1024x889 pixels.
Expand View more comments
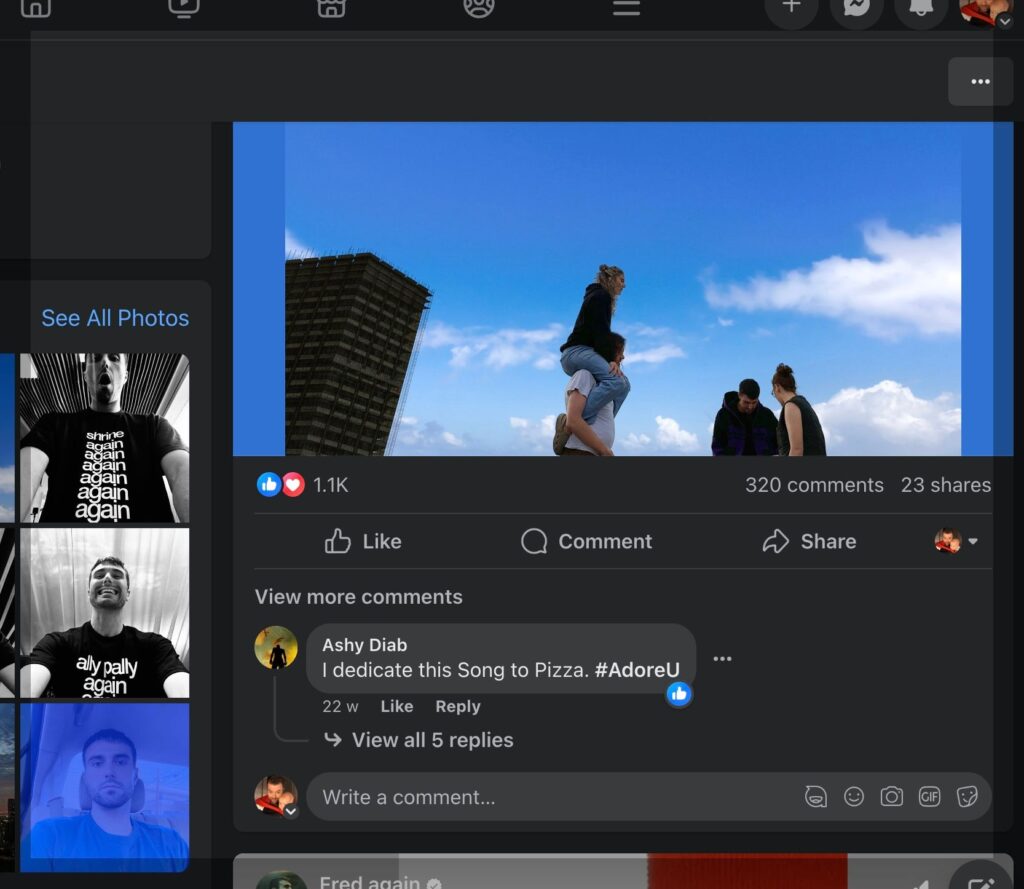pos(358,597)
